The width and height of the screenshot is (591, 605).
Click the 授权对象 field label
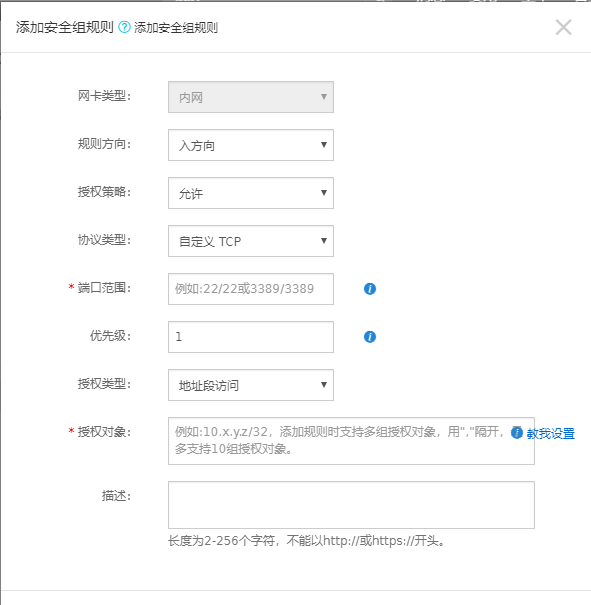pyautogui.click(x=104, y=432)
